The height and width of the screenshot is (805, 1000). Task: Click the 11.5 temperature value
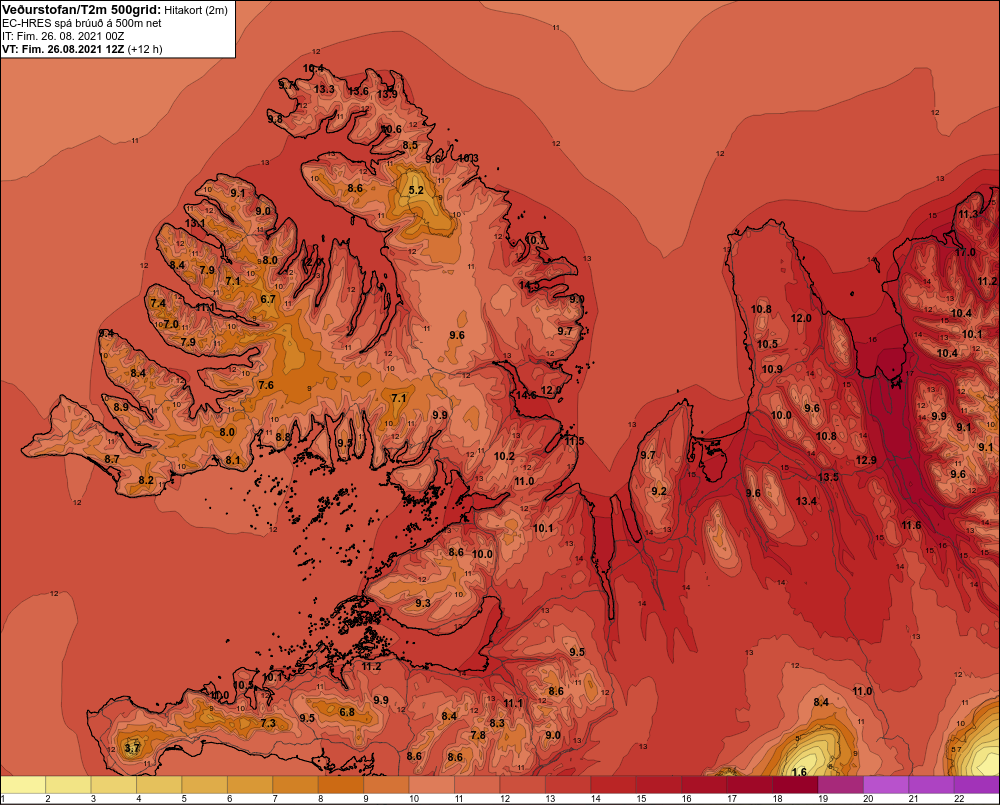574,441
